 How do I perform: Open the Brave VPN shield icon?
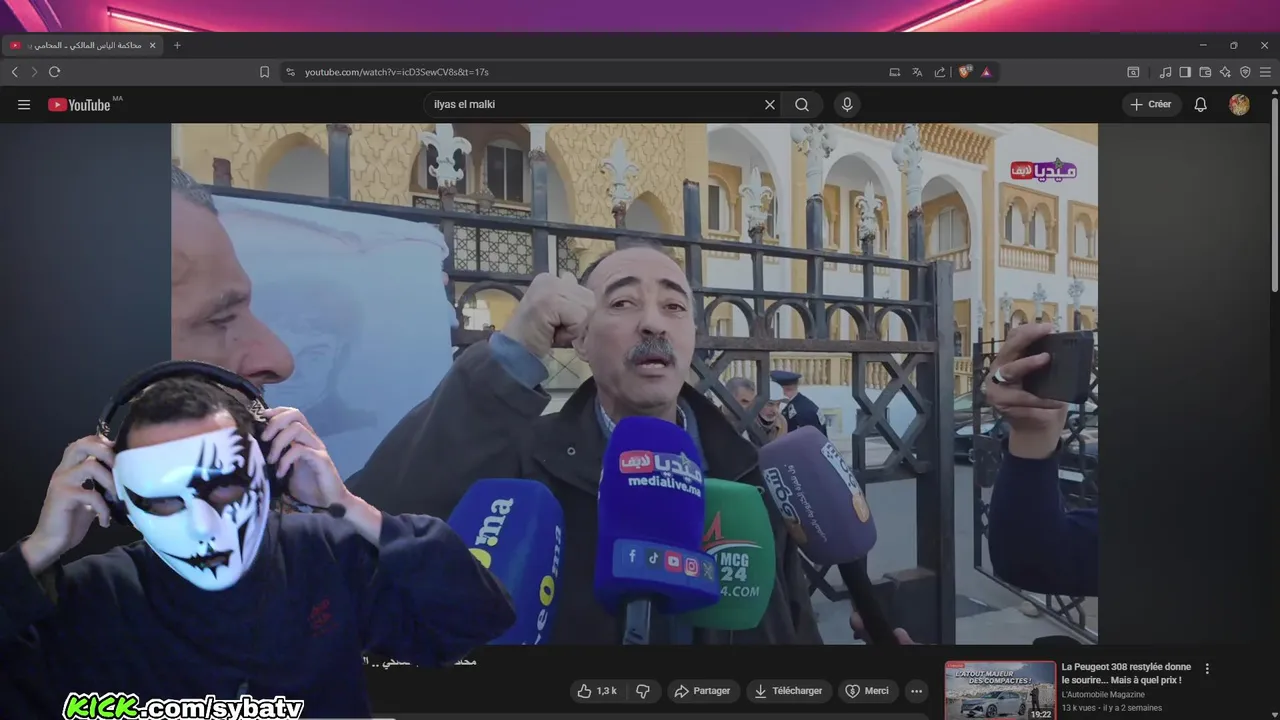(x=1245, y=72)
